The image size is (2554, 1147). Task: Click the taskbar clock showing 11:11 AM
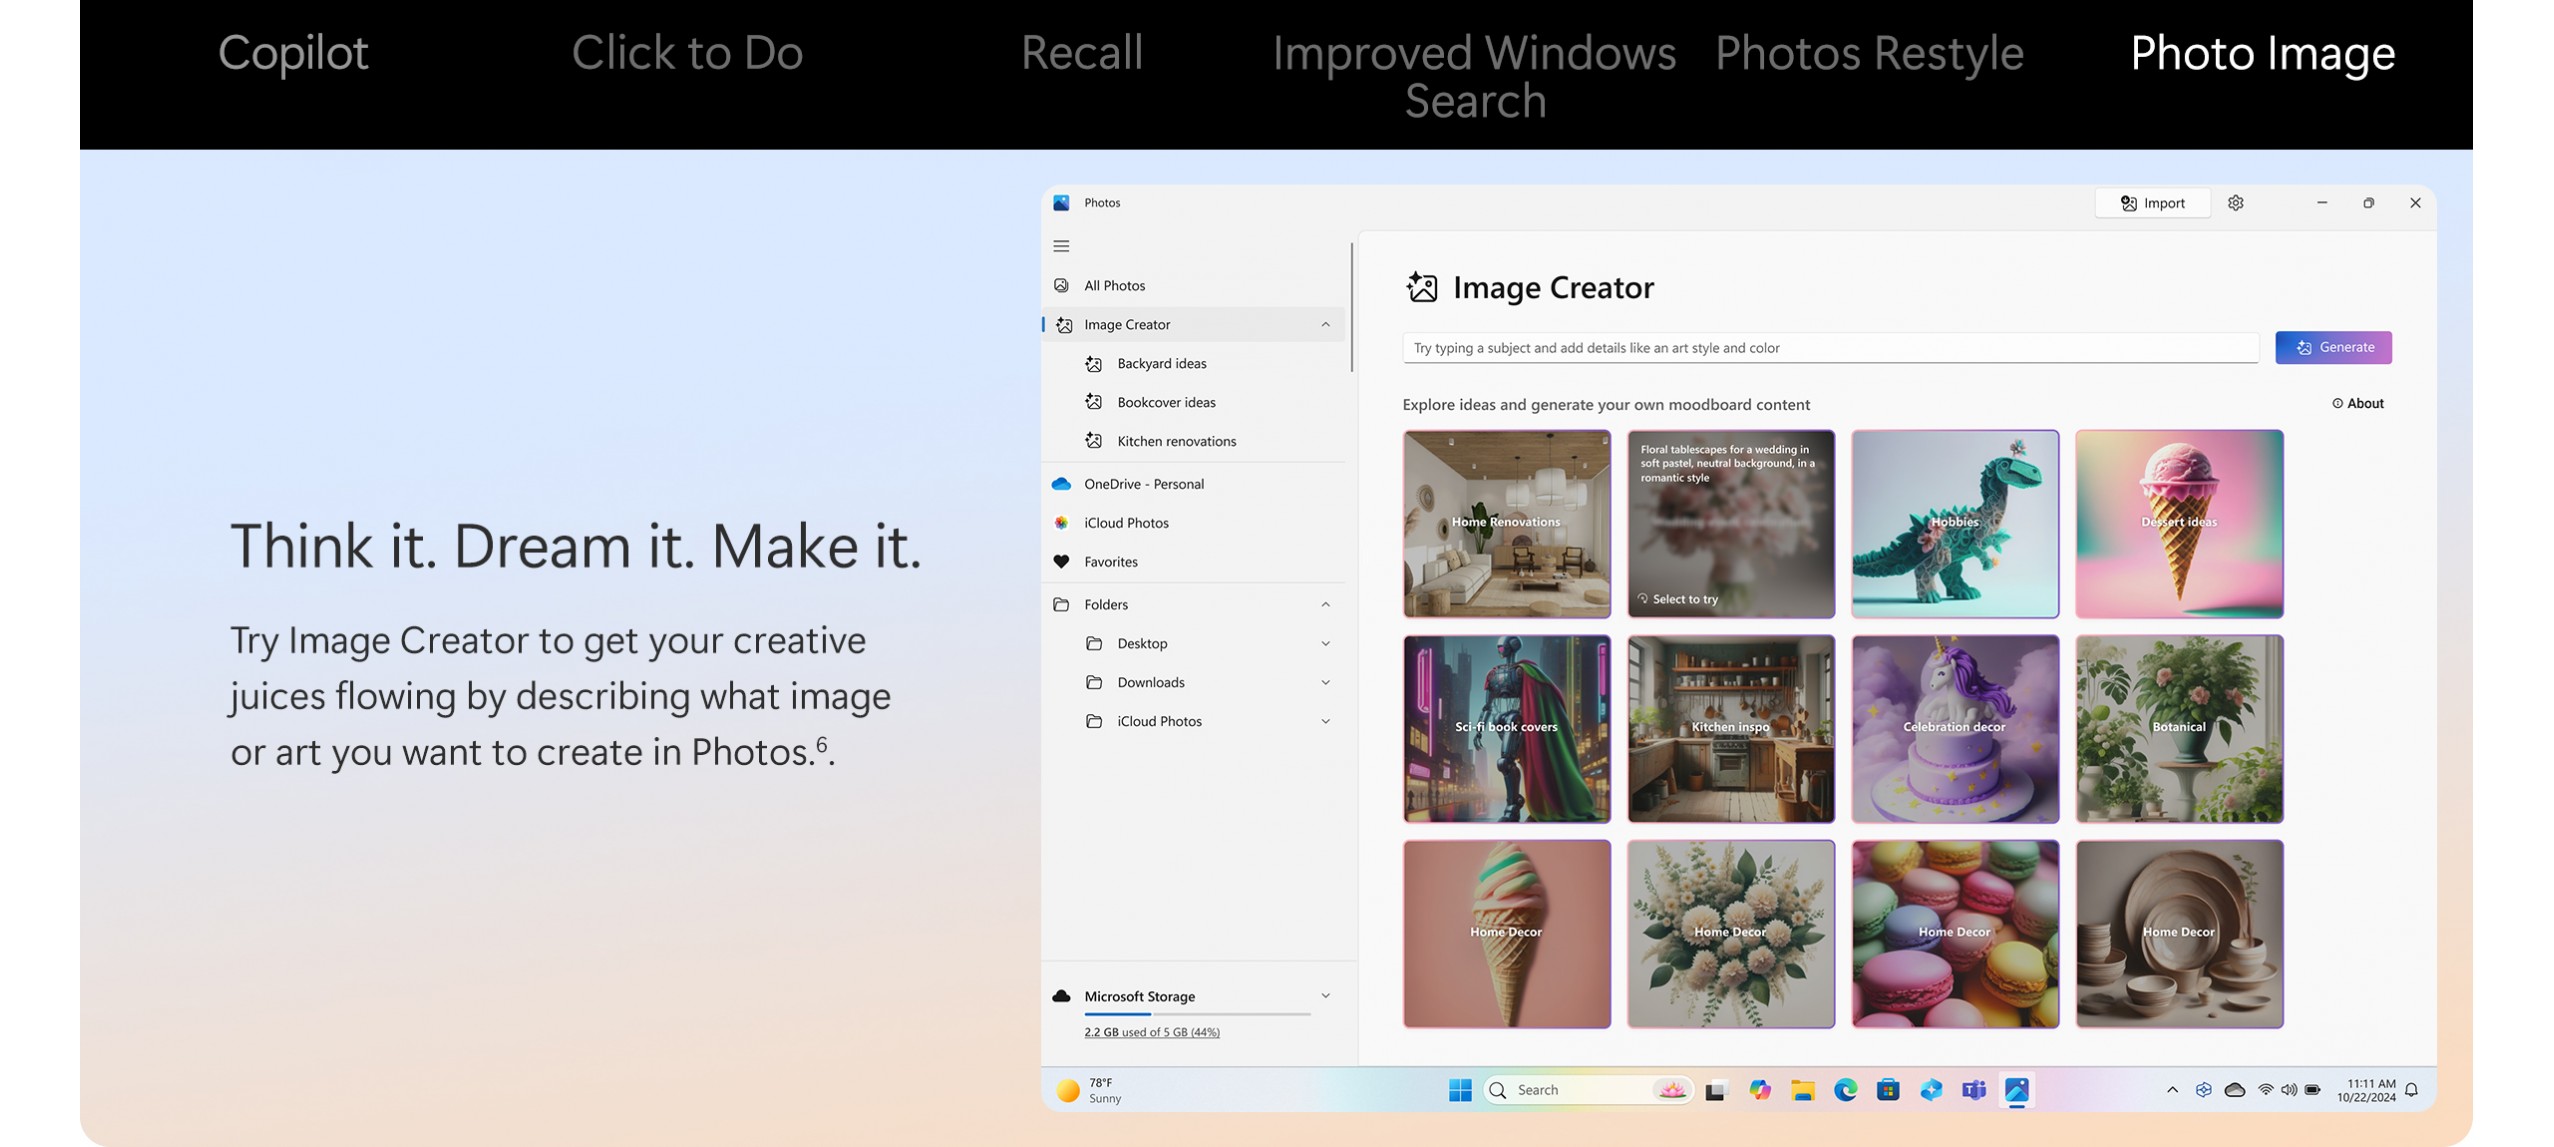(2366, 1090)
